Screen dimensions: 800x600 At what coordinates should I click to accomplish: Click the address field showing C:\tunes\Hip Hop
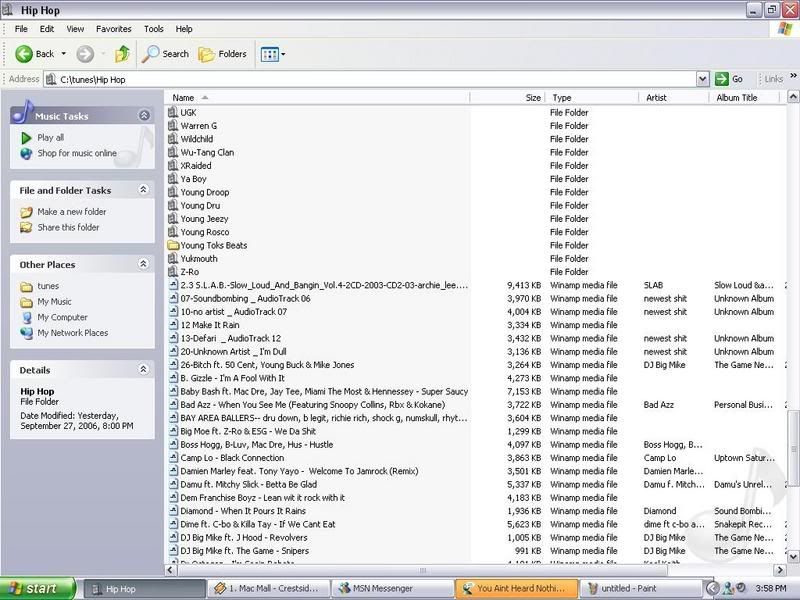[x=370, y=79]
